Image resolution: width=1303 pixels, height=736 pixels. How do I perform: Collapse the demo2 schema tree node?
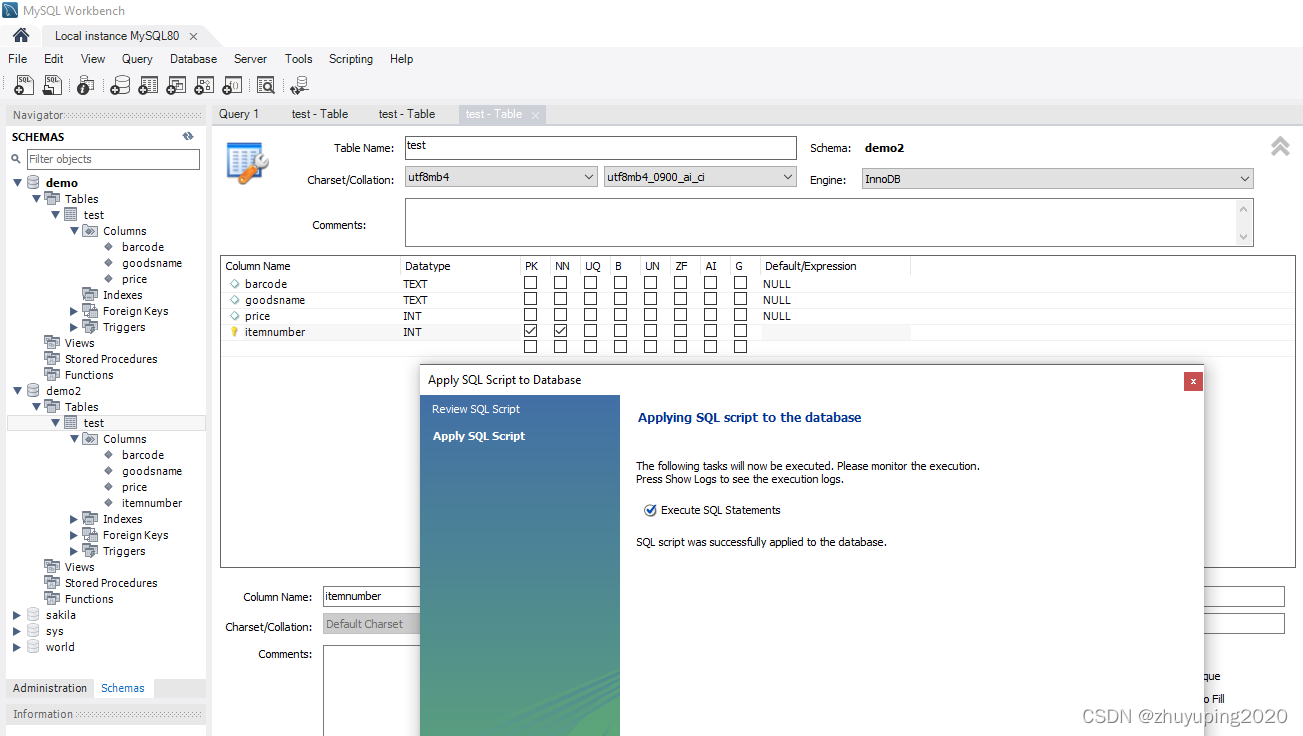pos(17,391)
